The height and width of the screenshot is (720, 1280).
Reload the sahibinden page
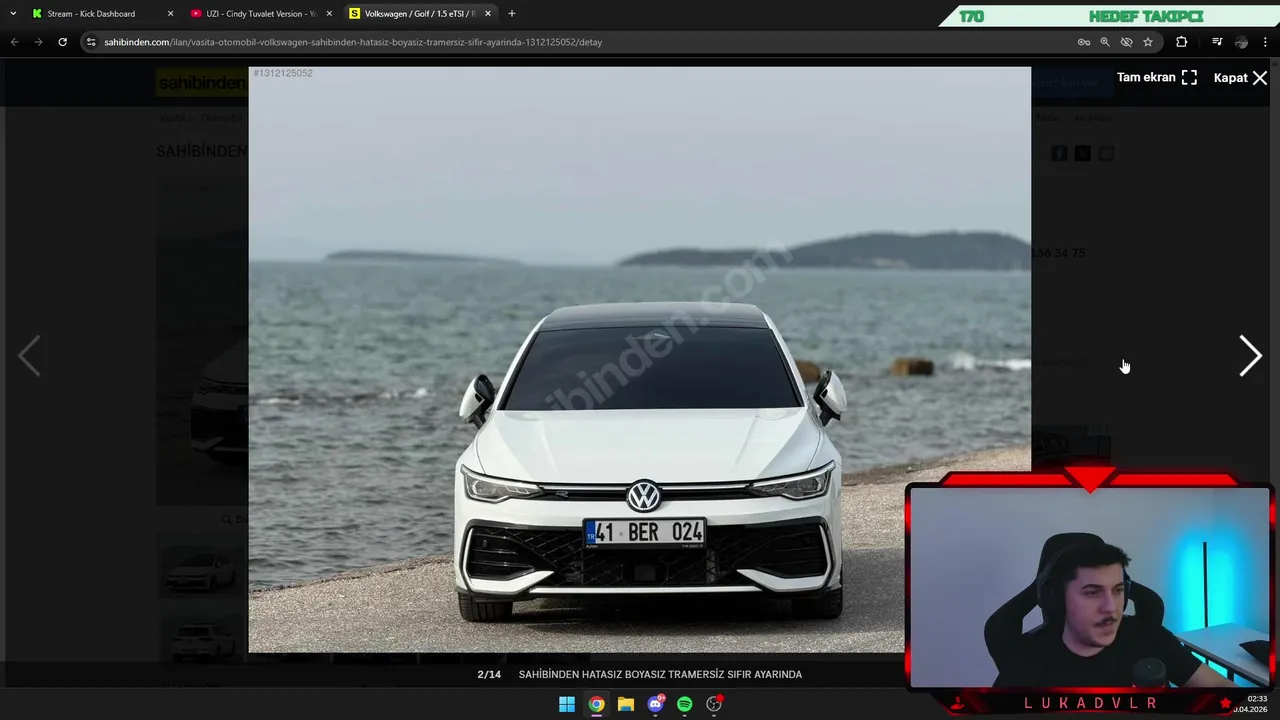pyautogui.click(x=62, y=42)
